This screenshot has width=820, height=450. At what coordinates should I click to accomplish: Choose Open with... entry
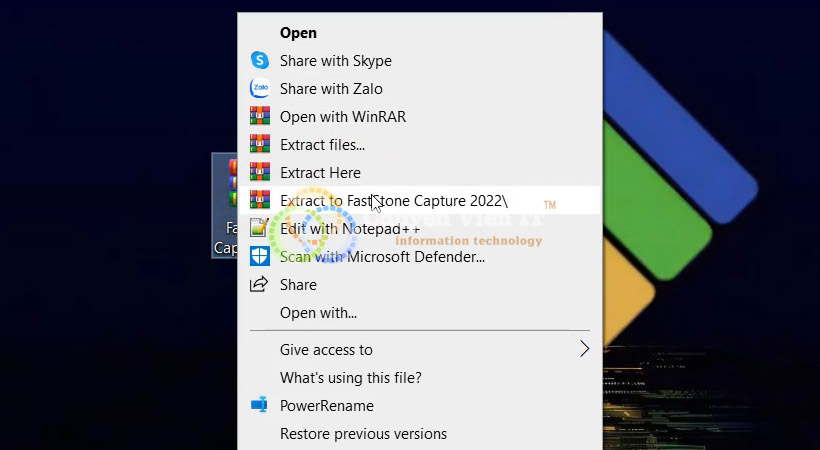(420, 313)
